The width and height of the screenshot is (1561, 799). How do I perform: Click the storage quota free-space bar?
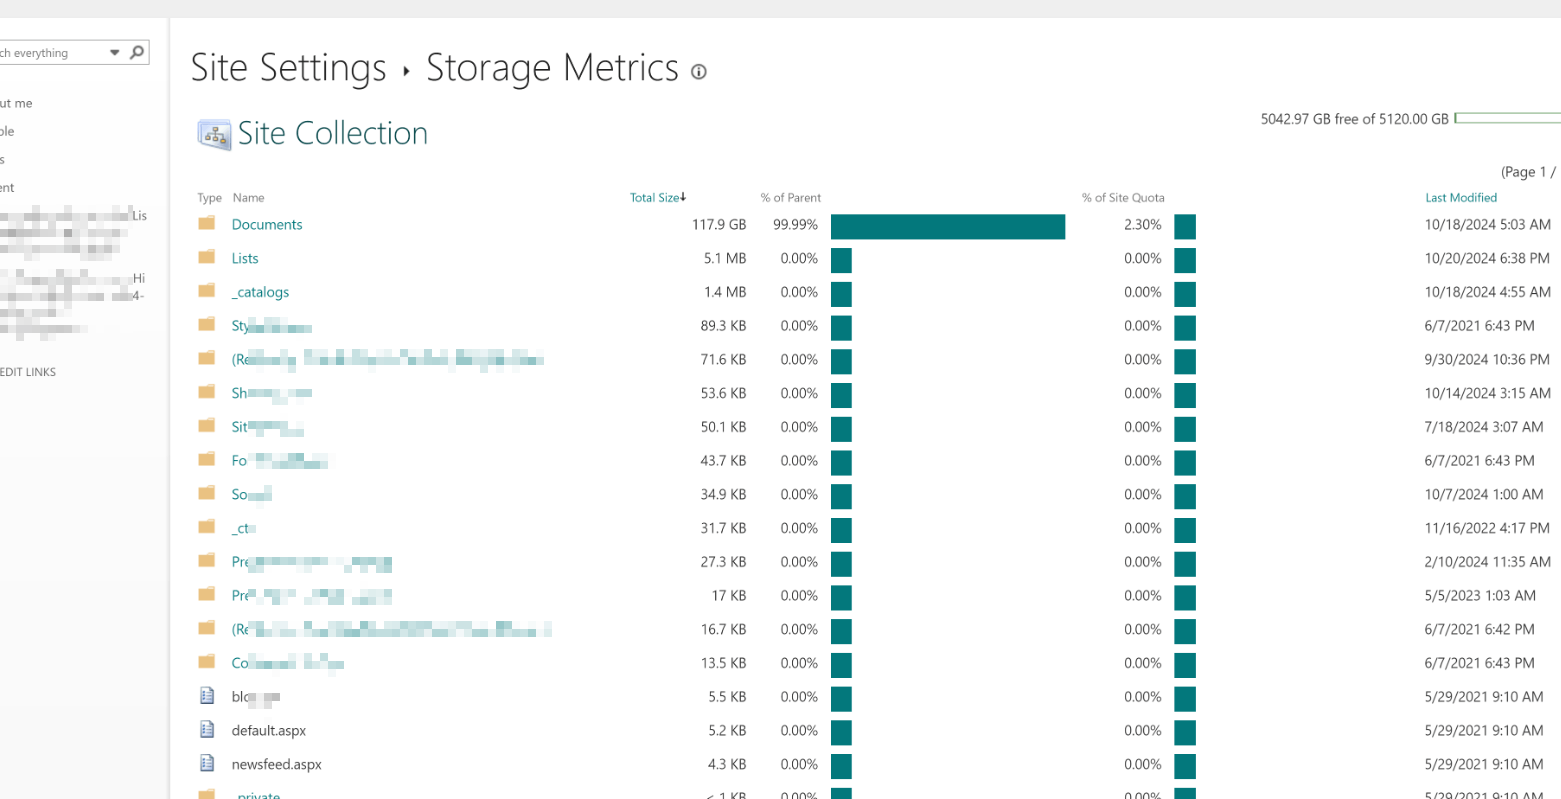click(1507, 118)
